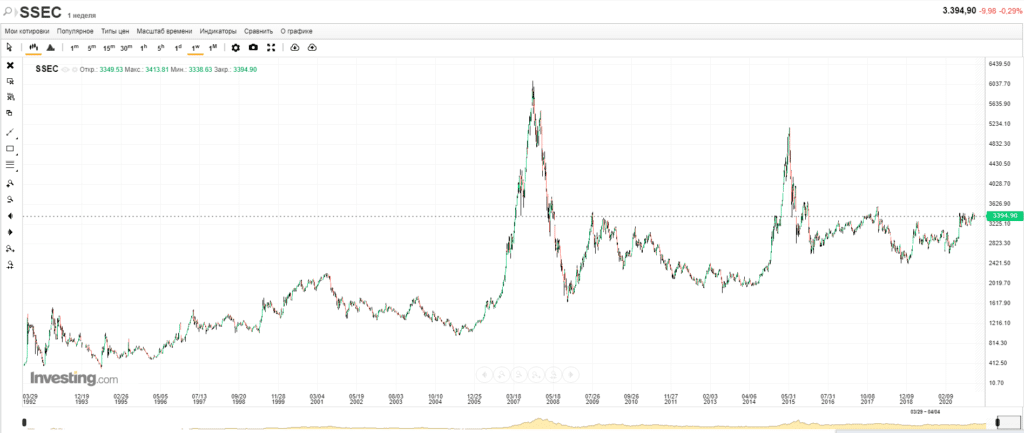The height and width of the screenshot is (433, 1024).
Task: Select the 1 month timeframe
Action: pos(213,47)
